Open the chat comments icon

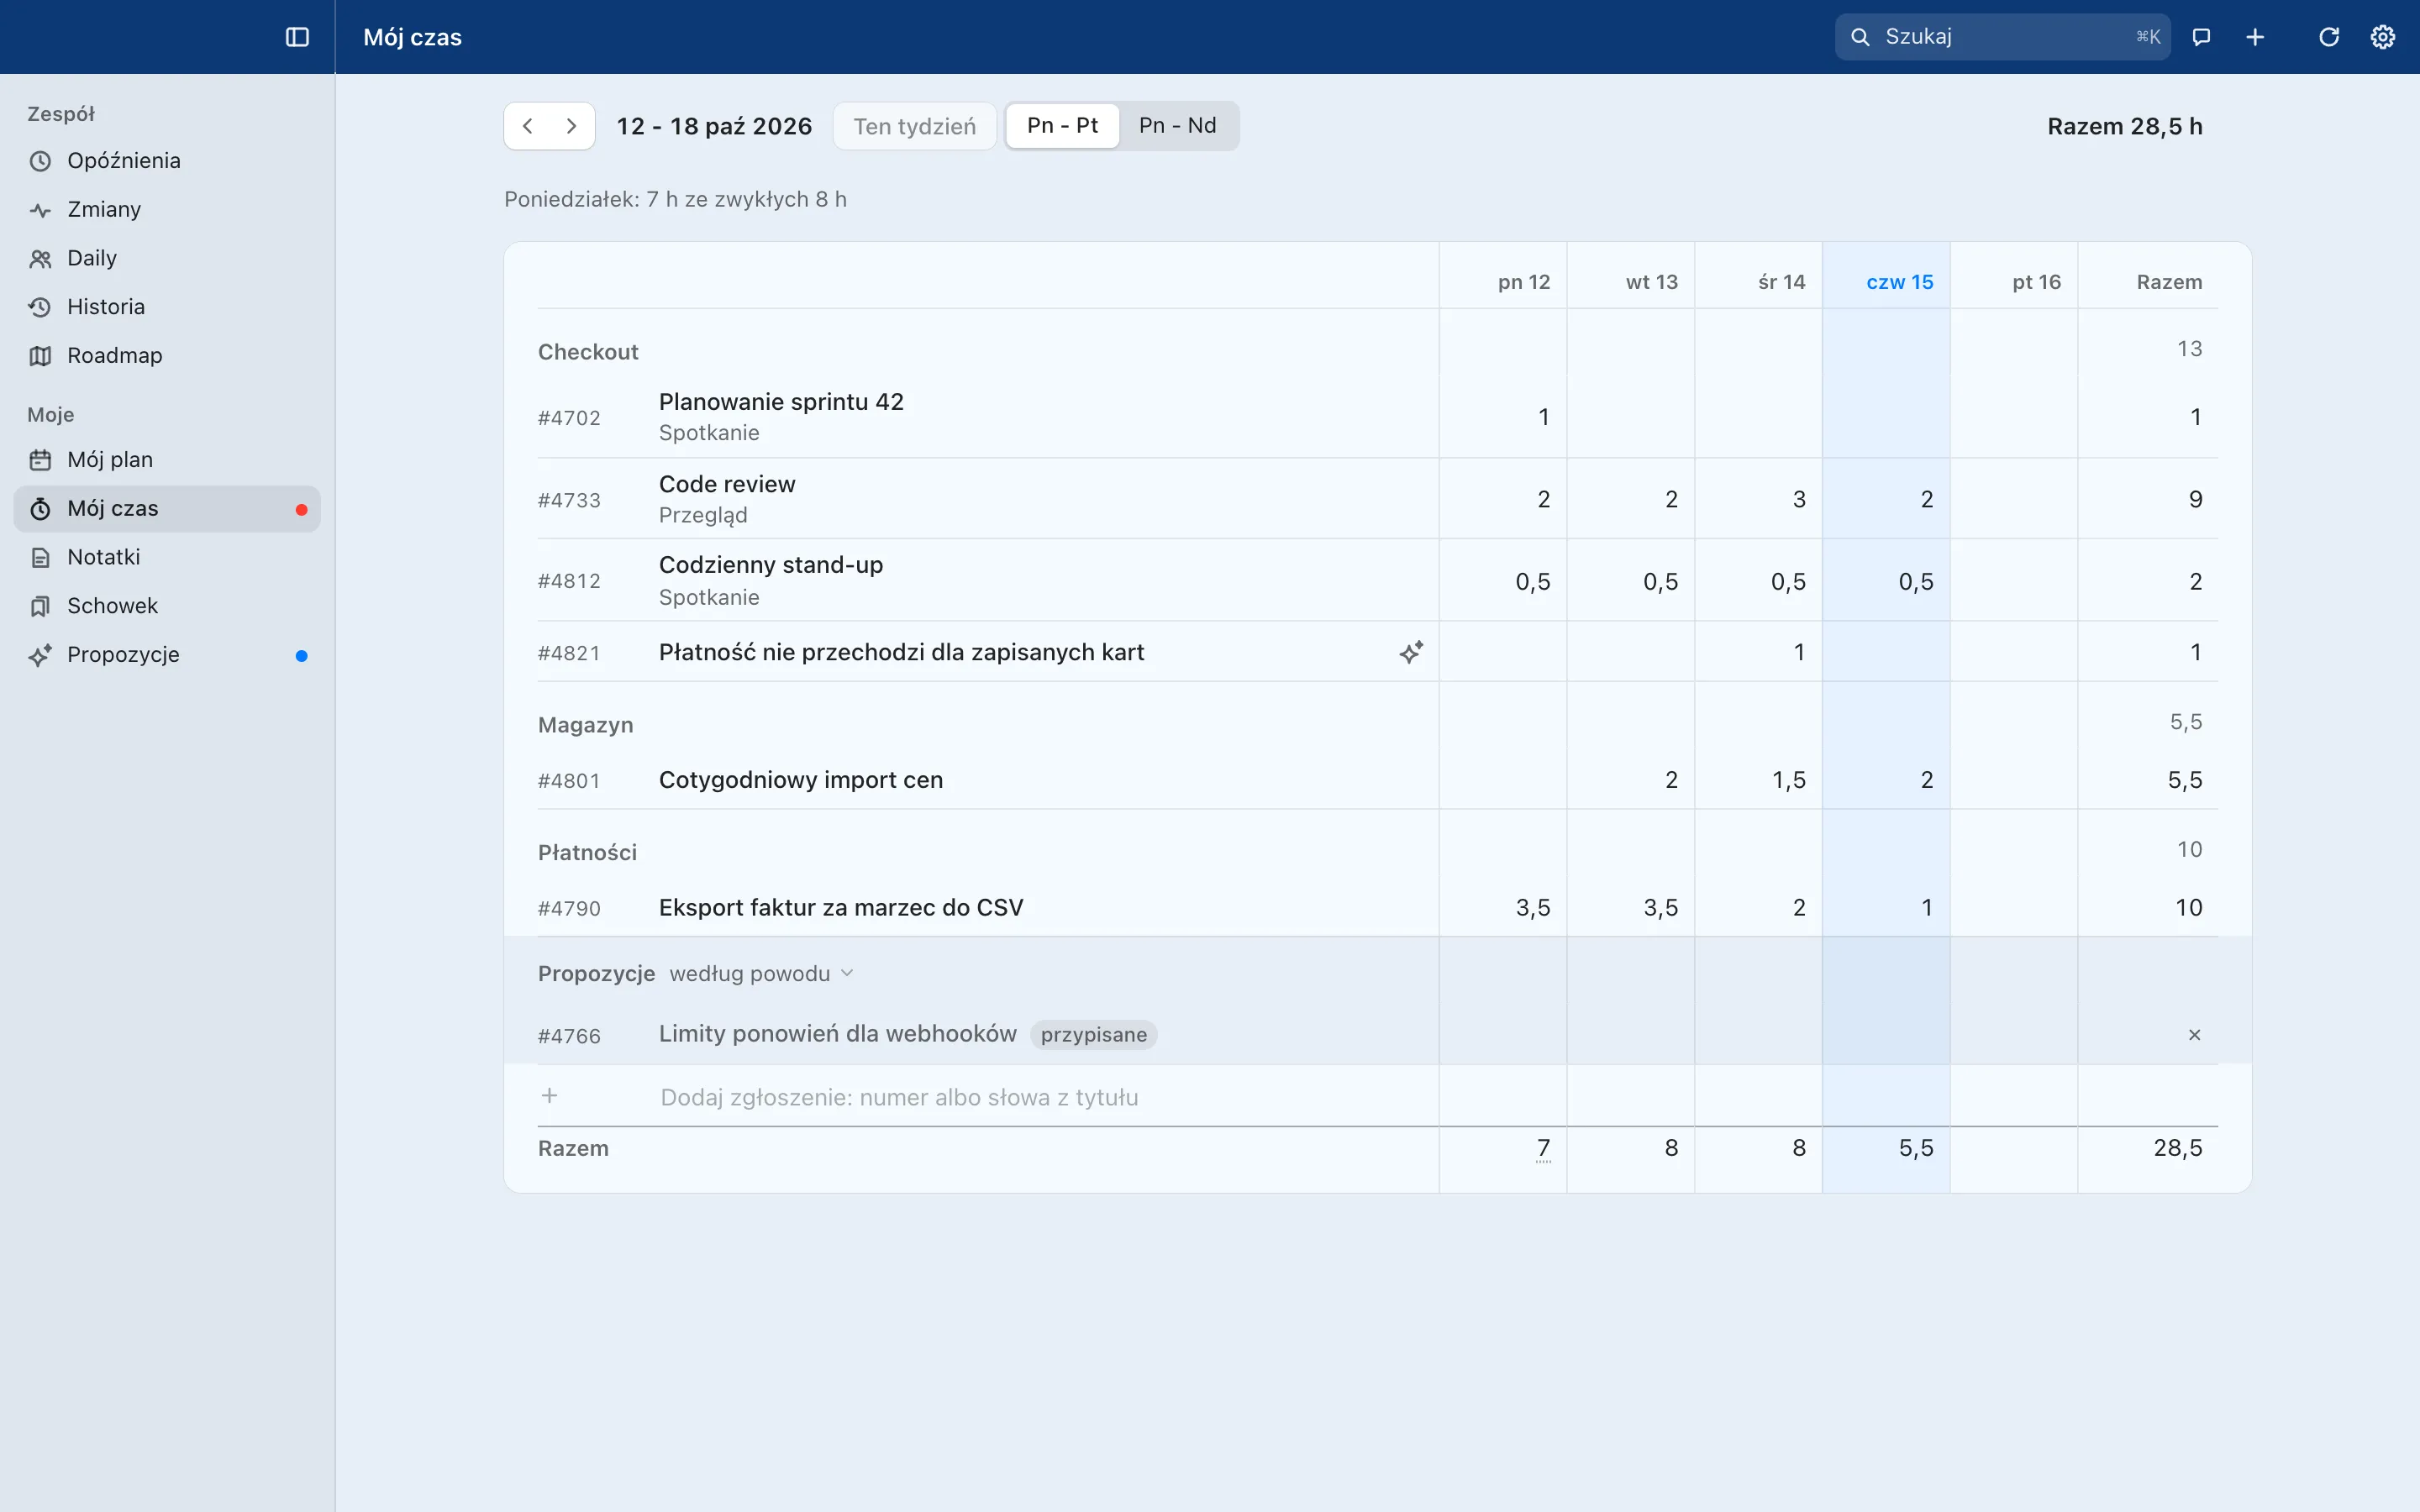[x=2201, y=37]
